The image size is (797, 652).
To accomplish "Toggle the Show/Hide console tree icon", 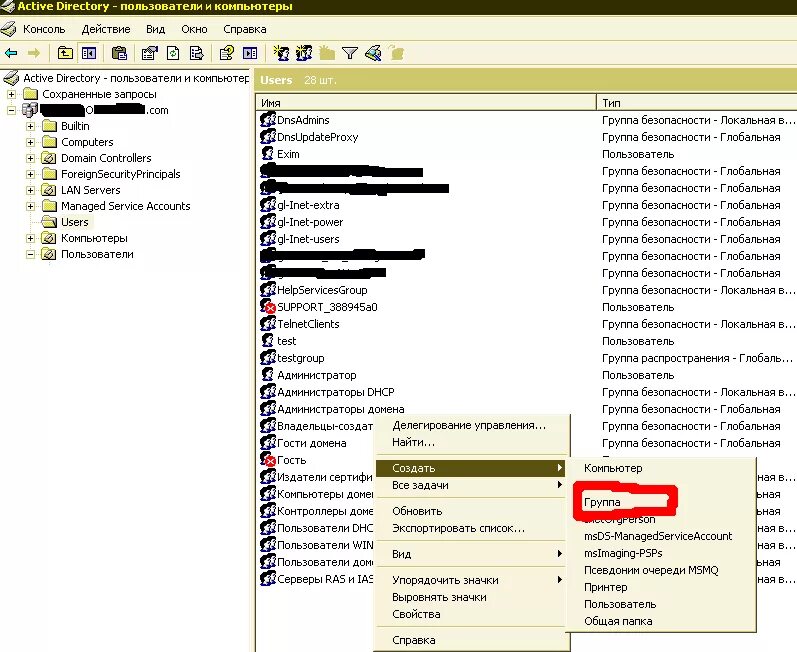I will [89, 53].
